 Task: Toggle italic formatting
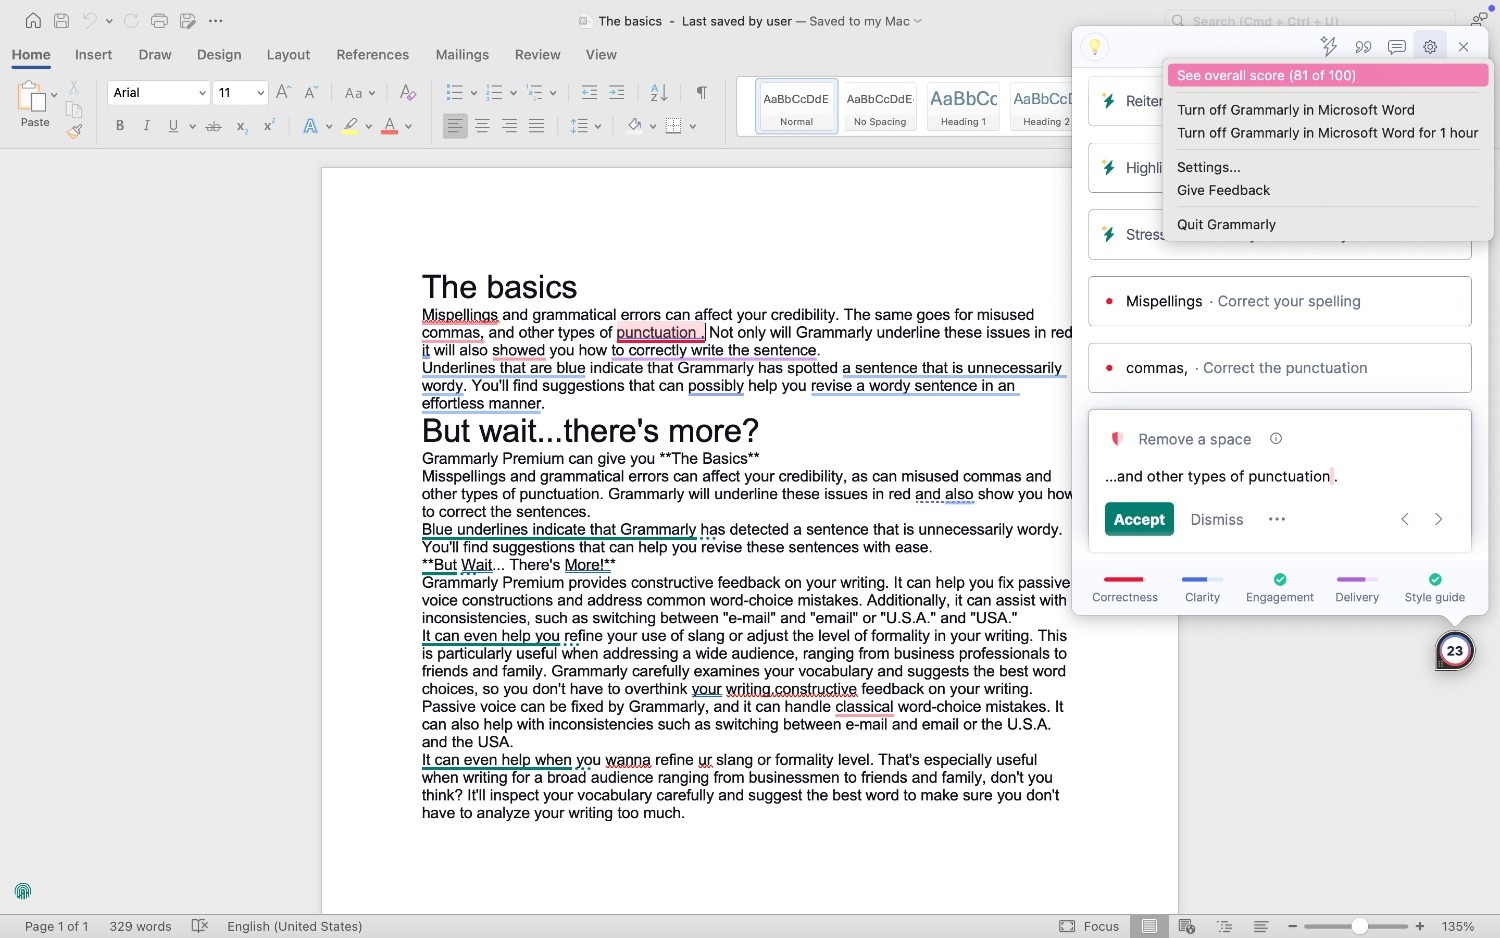pos(146,125)
